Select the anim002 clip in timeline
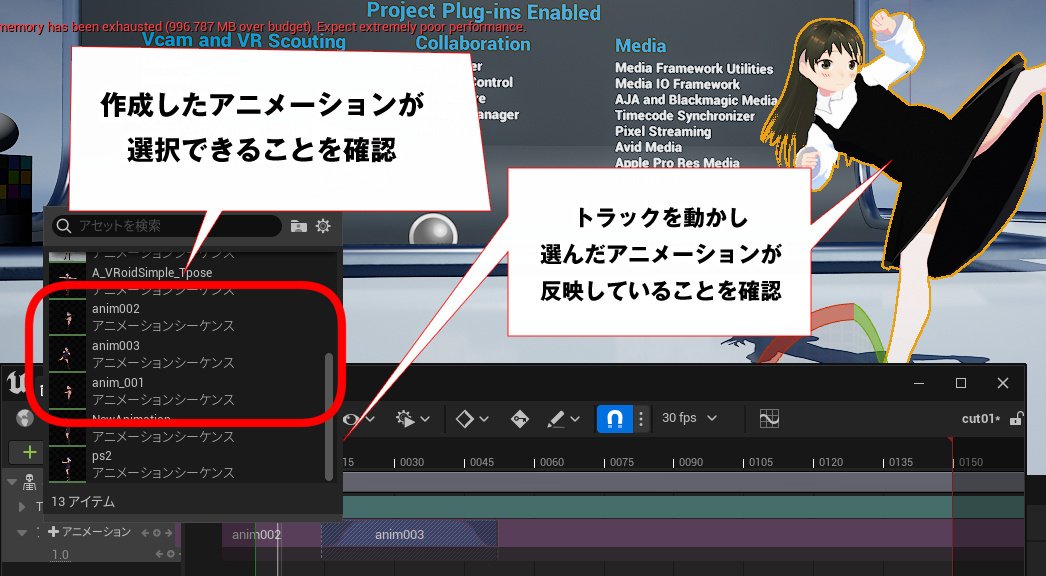 [x=272, y=535]
